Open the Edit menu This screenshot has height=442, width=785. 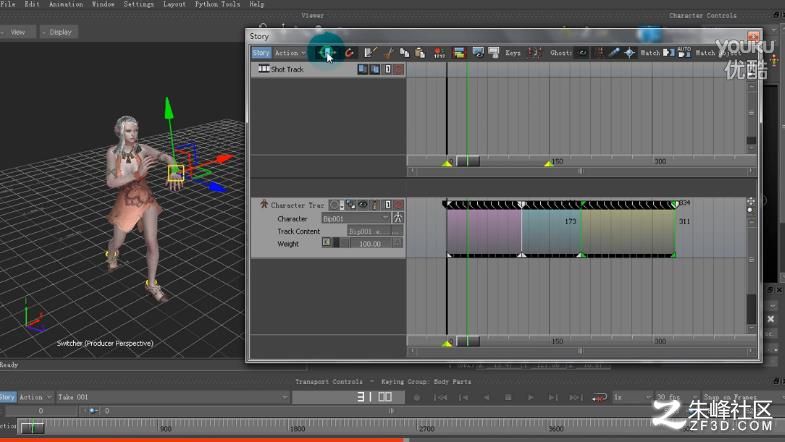pos(32,4)
